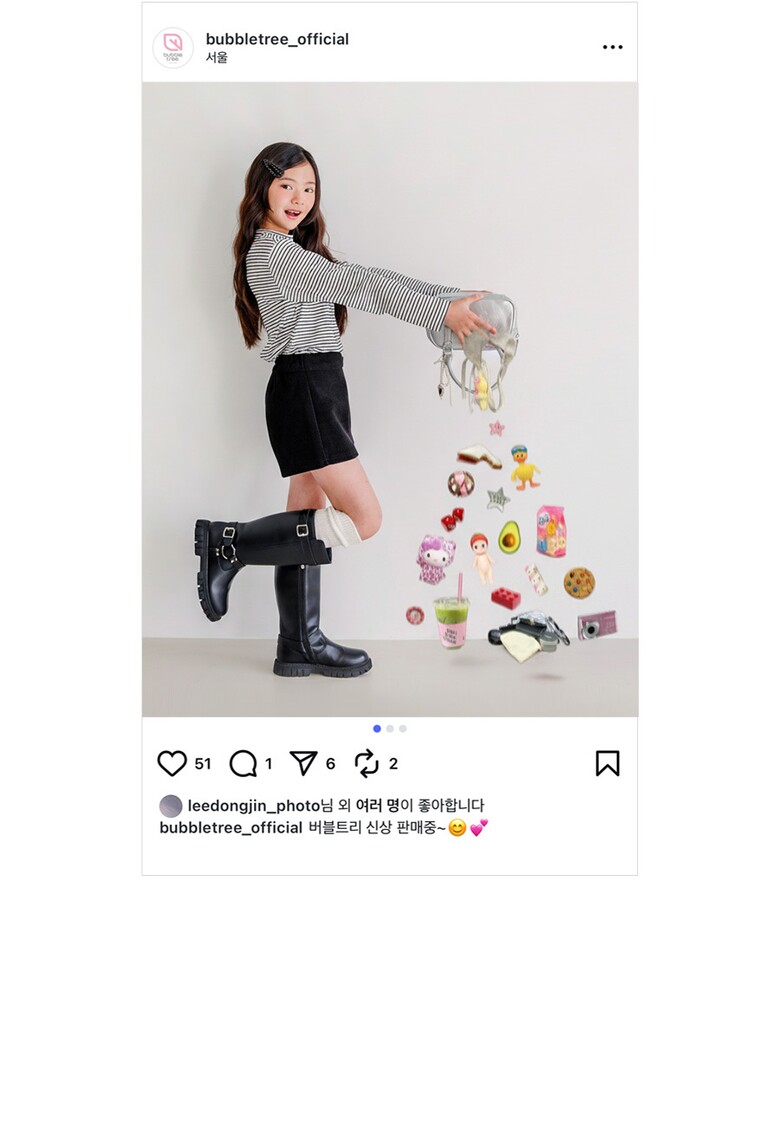The image size is (780, 1134).
Task: Open bubbletree profile picture avatar
Action: click(173, 48)
